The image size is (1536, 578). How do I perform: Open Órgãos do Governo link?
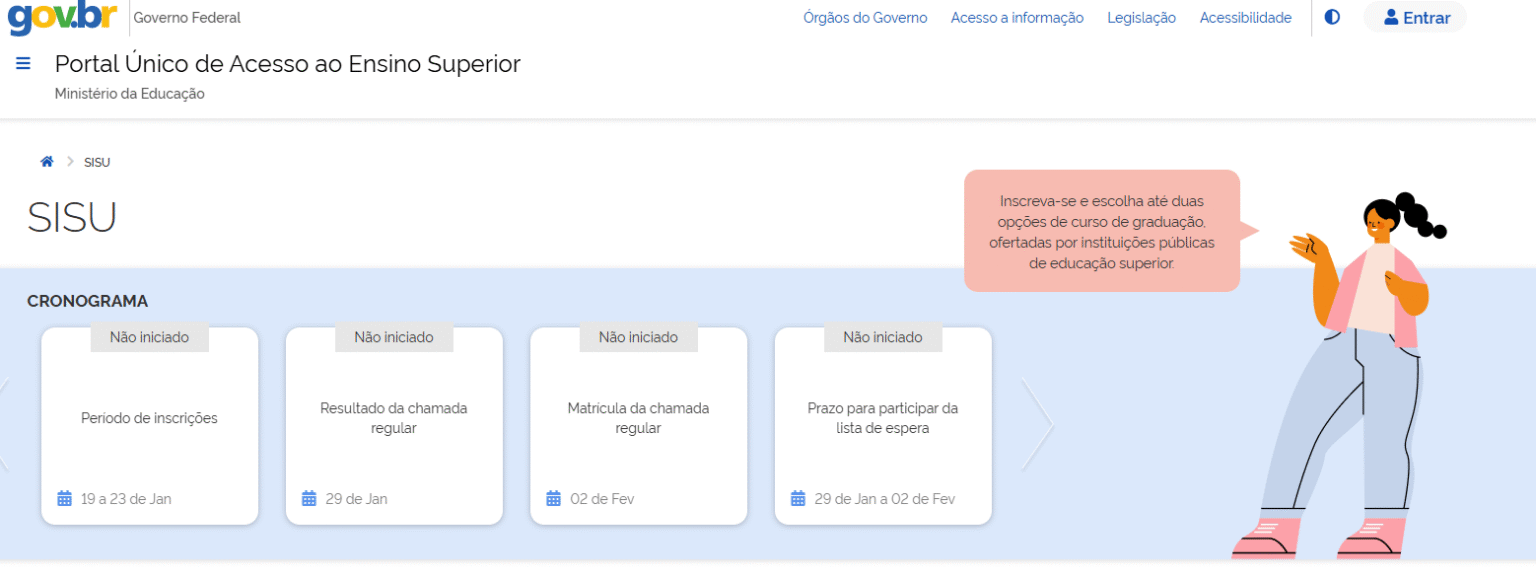click(865, 18)
